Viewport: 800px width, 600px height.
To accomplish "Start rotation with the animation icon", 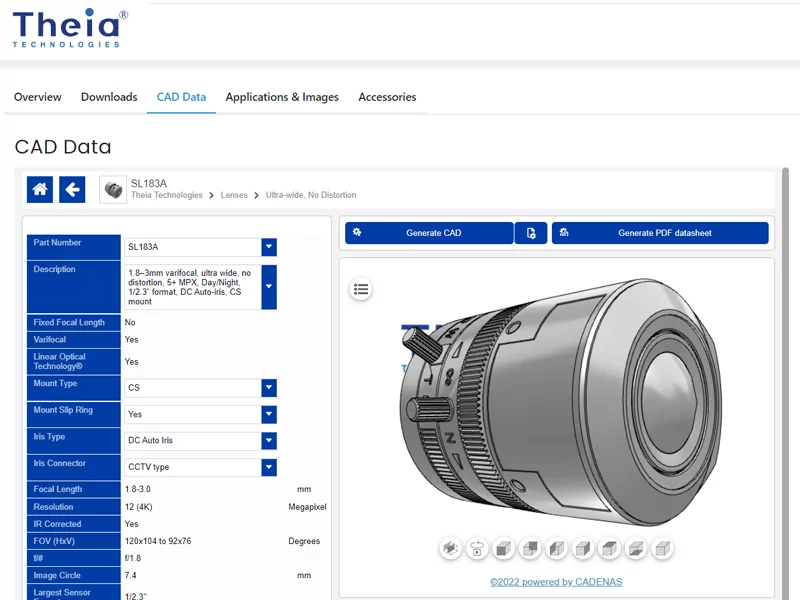I will pos(477,548).
